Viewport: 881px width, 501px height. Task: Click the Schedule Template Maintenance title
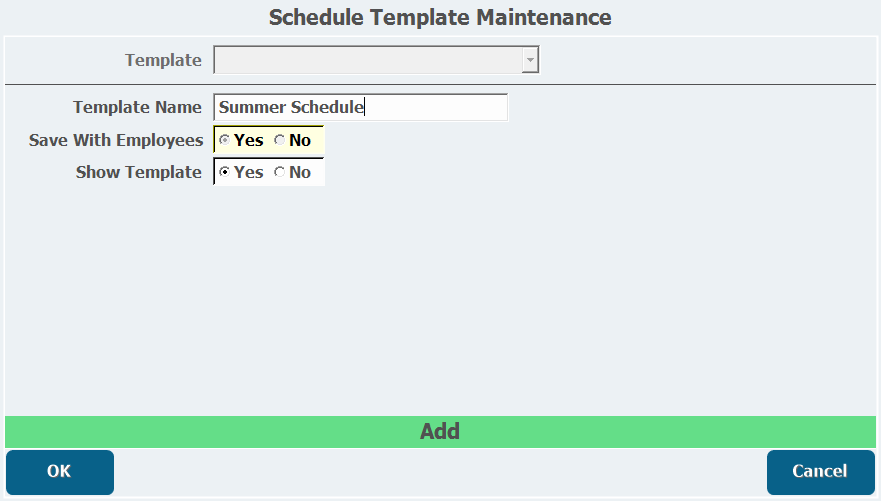click(440, 17)
